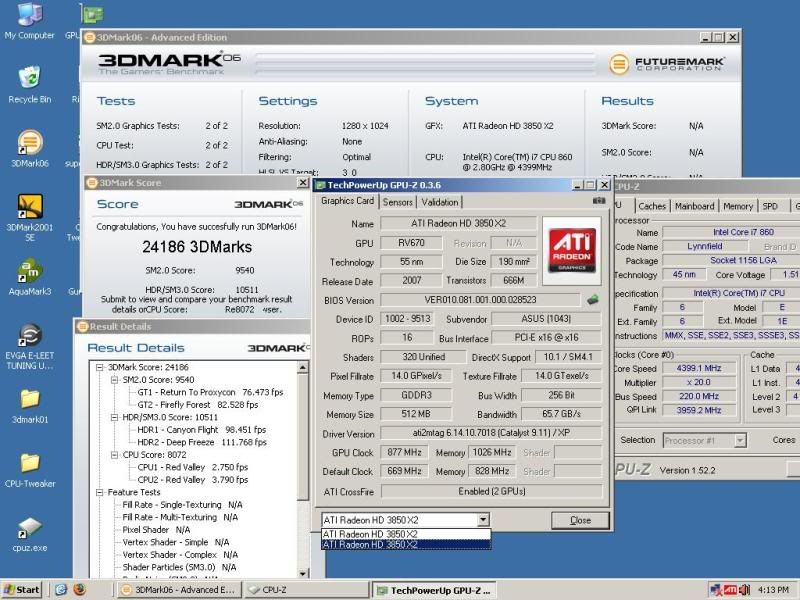
Task: Click the GPU-Z title bar icon
Action: [320, 185]
